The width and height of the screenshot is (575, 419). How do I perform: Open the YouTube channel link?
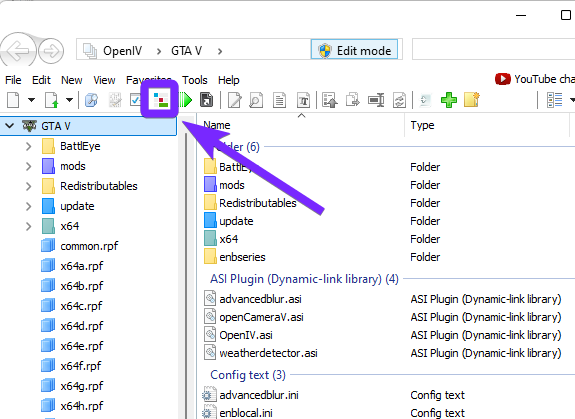pos(535,79)
